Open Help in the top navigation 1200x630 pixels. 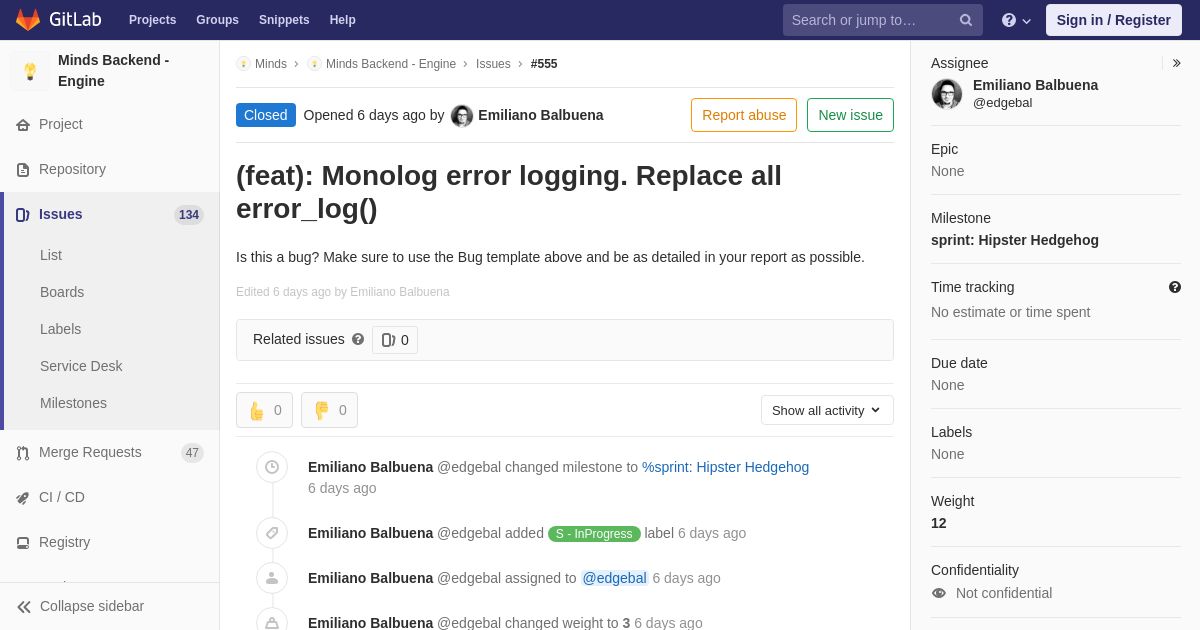343,20
